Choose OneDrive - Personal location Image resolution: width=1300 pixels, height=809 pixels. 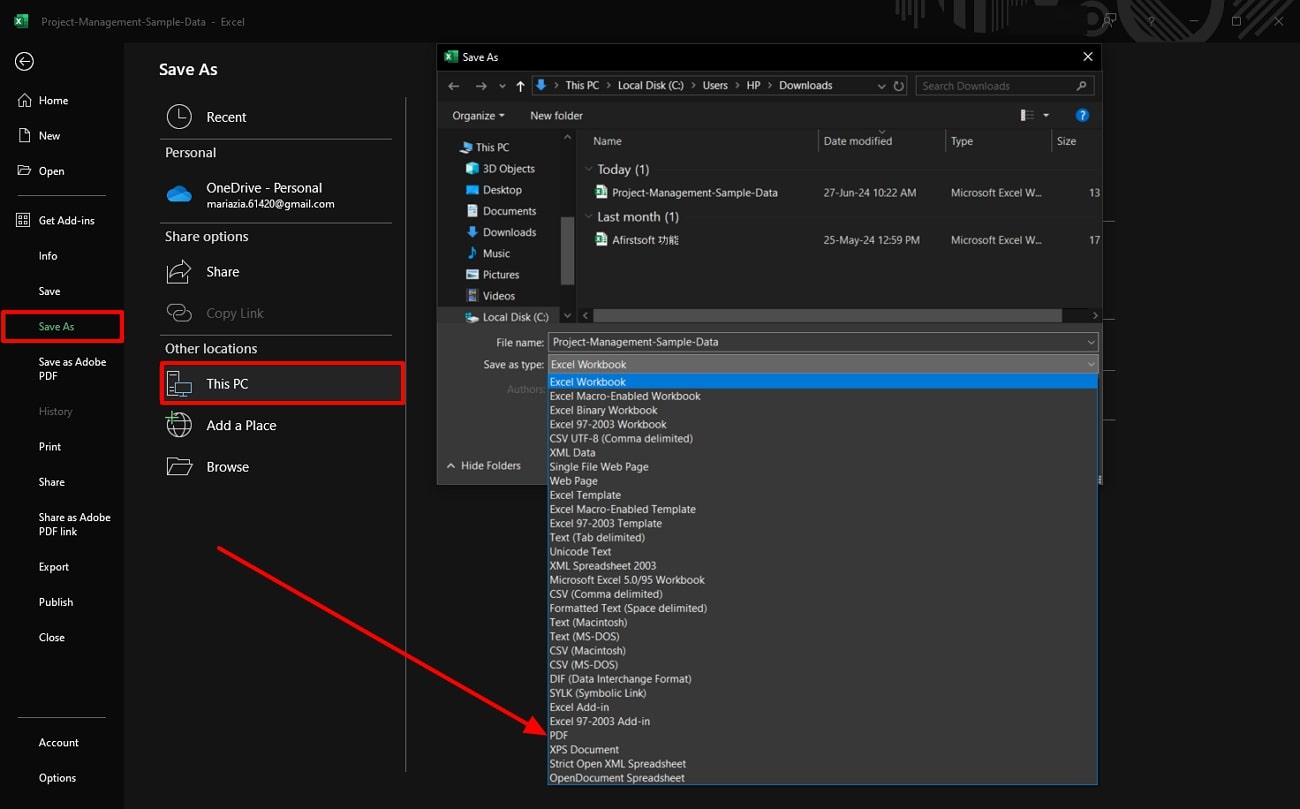coord(278,195)
